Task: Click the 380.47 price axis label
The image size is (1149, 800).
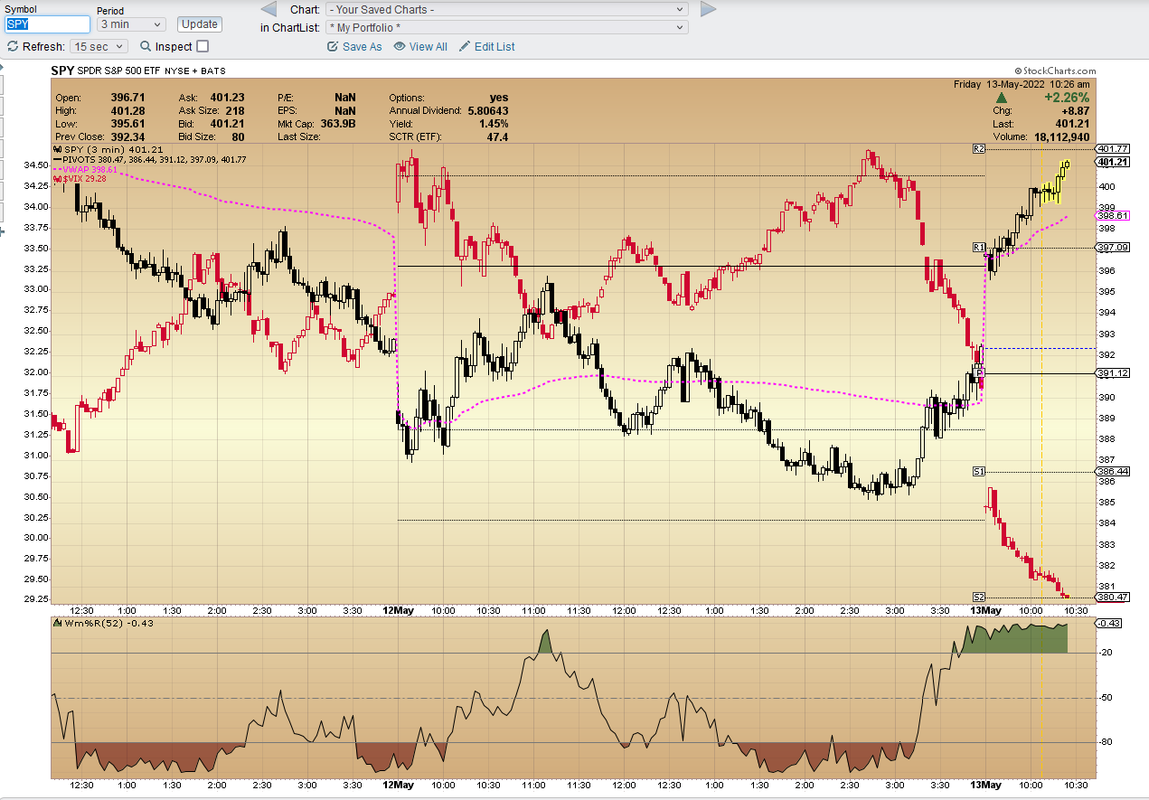Action: 1112,596
